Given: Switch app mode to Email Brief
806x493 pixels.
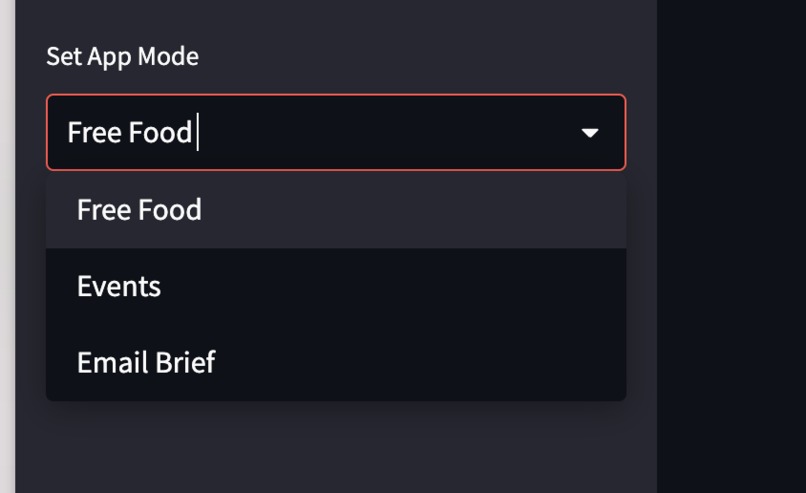Looking at the screenshot, I should tap(336, 362).
